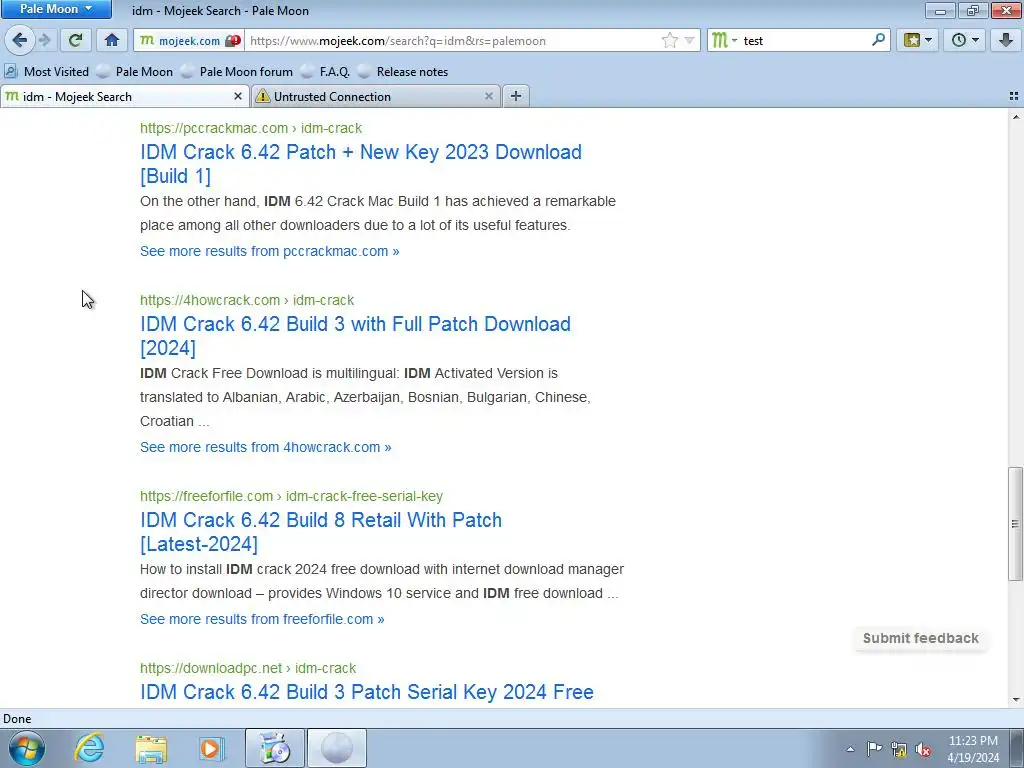Viewport: 1024px width, 768px height.
Task: Click the Submit feedback button
Action: pyautogui.click(x=921, y=638)
